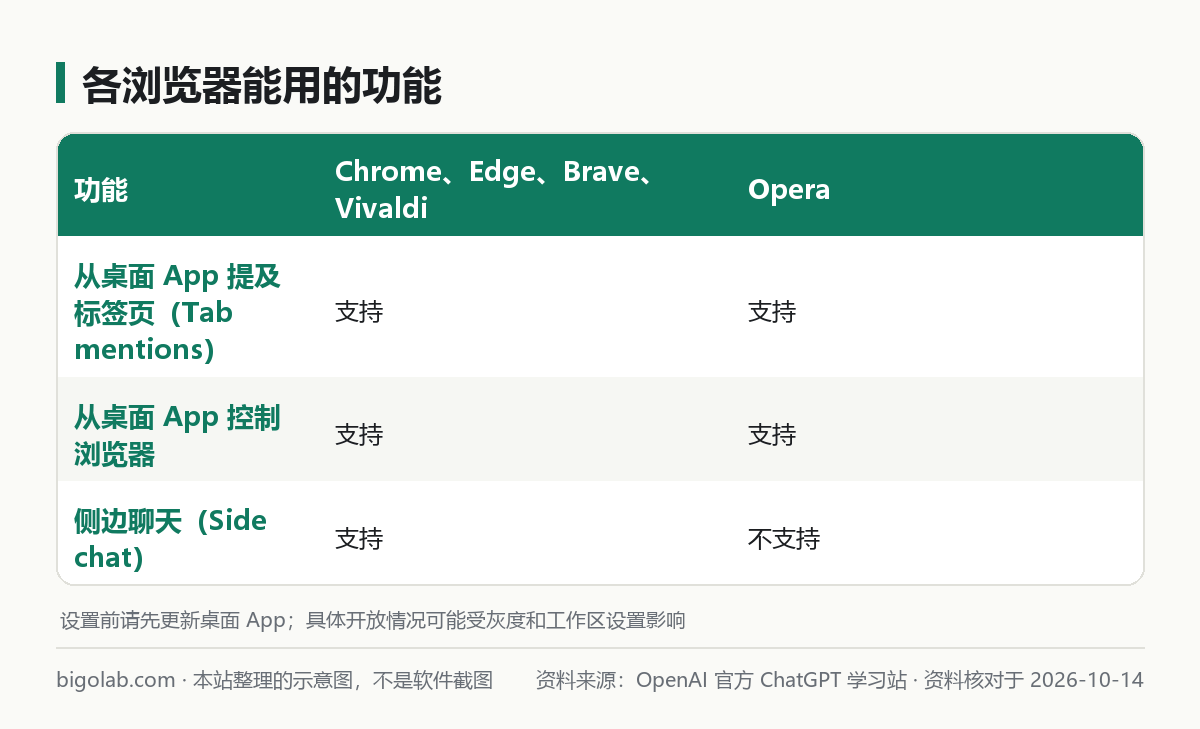Image resolution: width=1200 pixels, height=729 pixels.
Task: Click the green table header bar
Action: 600,185
